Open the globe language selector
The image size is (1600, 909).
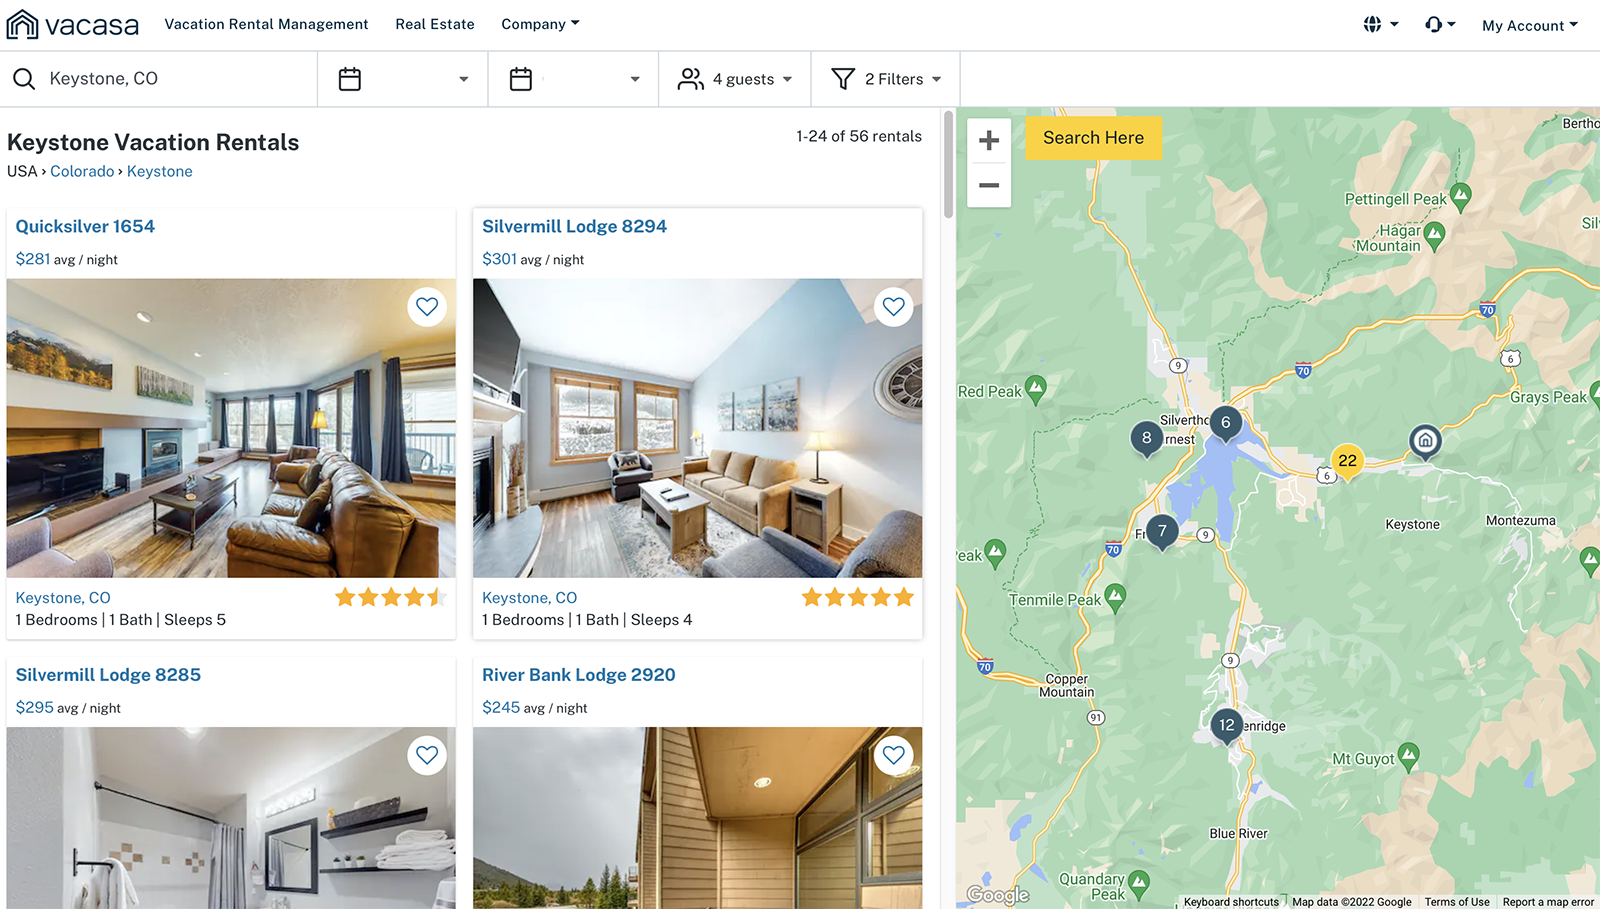[x=1380, y=24]
